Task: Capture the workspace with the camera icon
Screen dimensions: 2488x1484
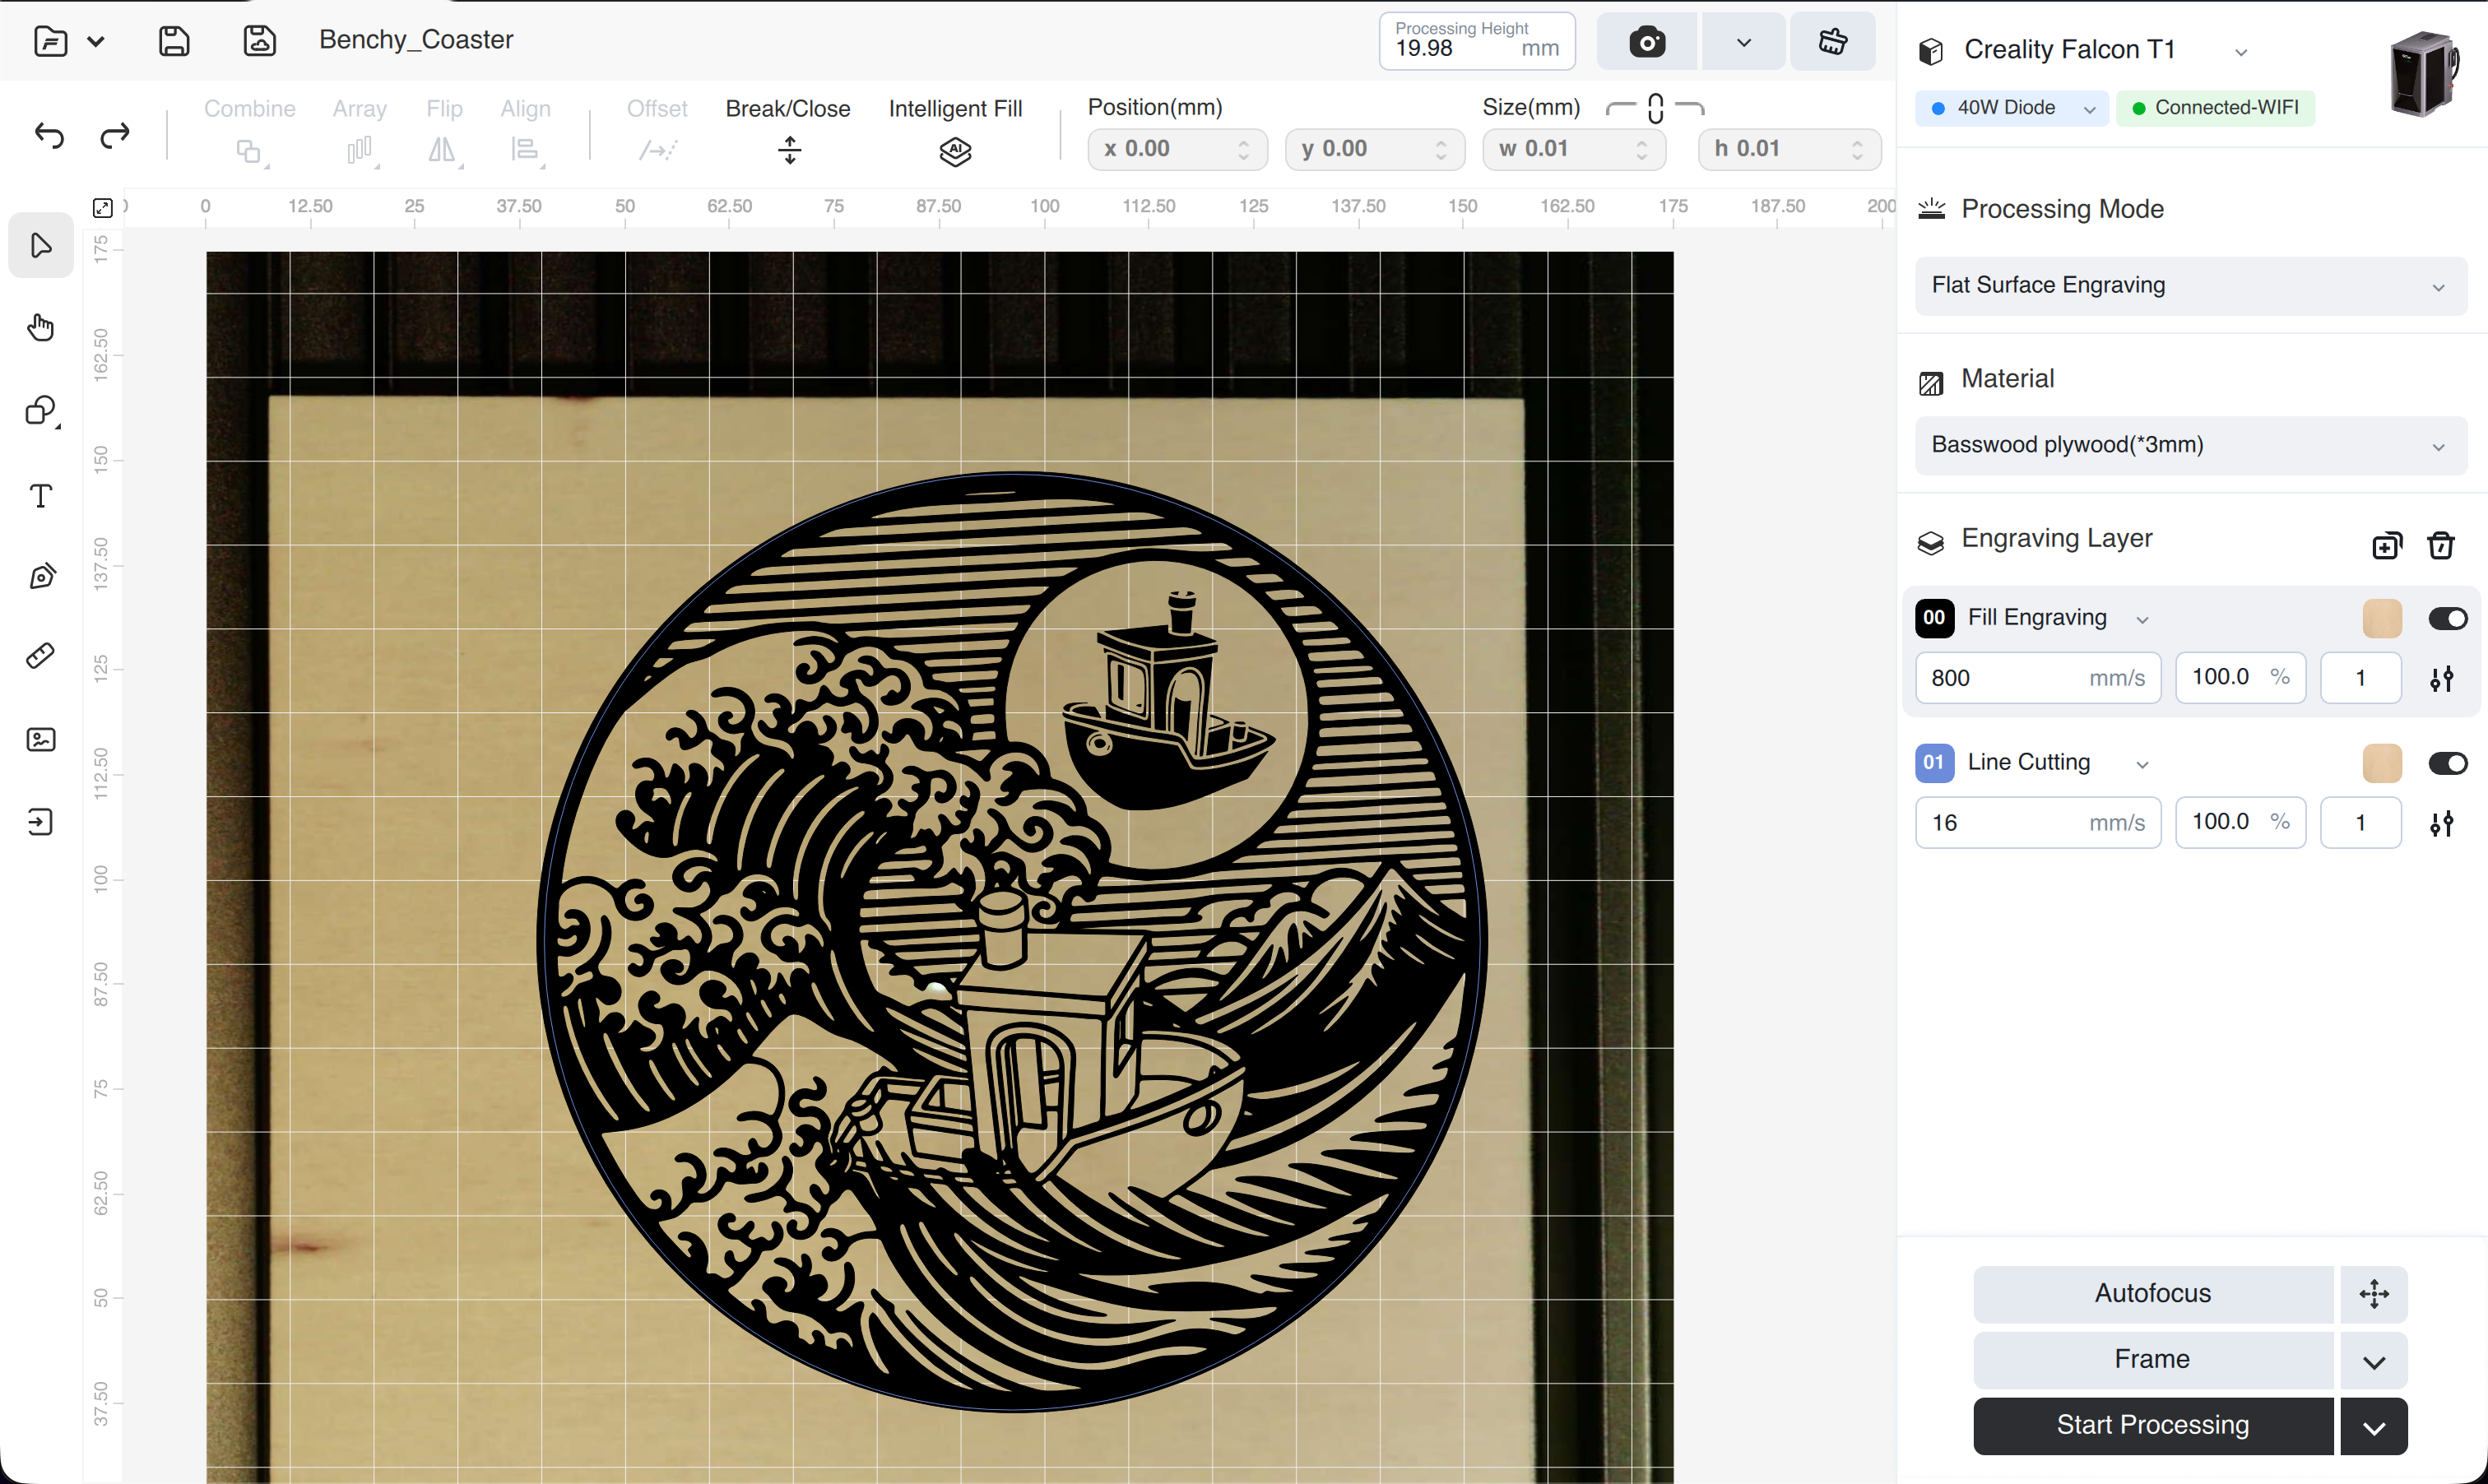Action: coord(1647,42)
